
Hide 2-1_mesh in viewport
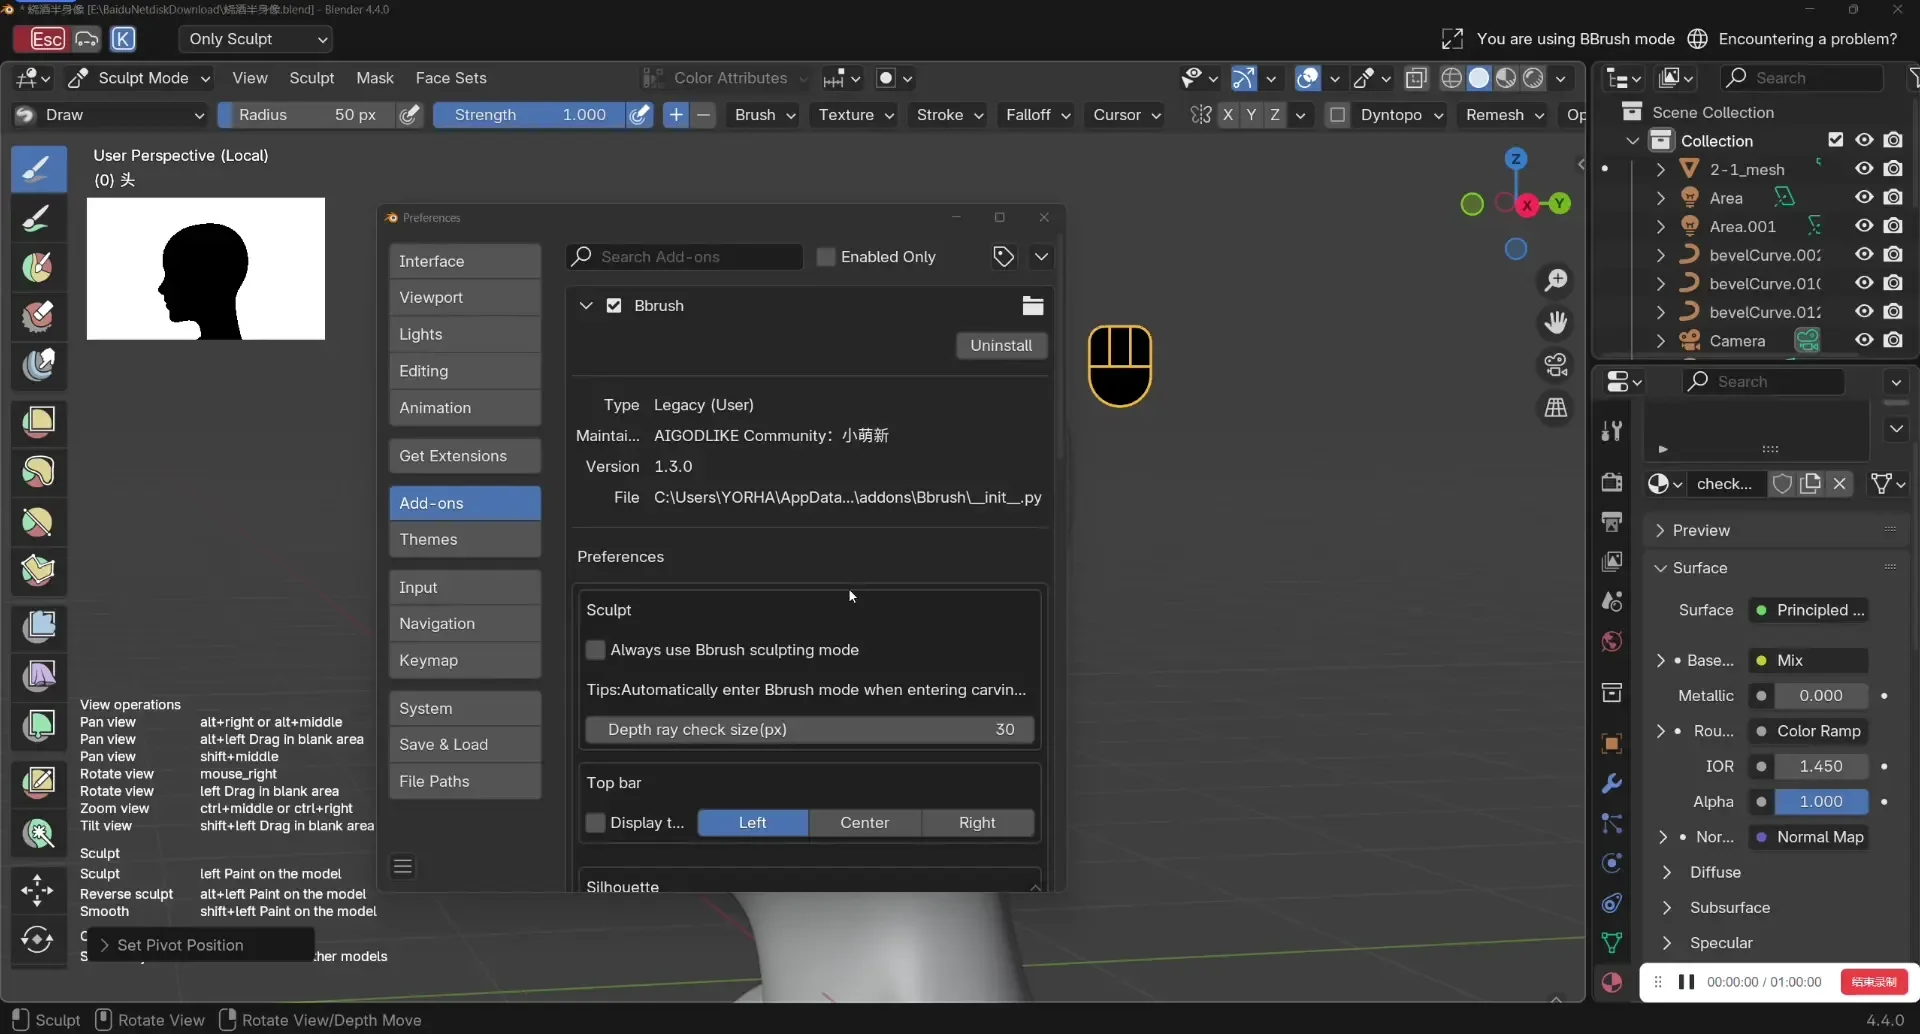[1864, 169]
